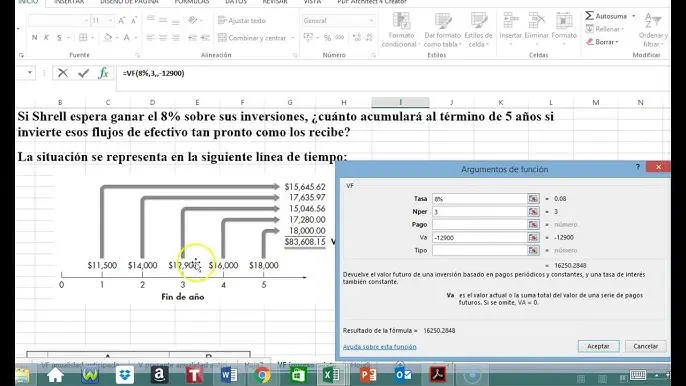Click the Rellenar fill button
The width and height of the screenshot is (686, 386).
tap(605, 29)
